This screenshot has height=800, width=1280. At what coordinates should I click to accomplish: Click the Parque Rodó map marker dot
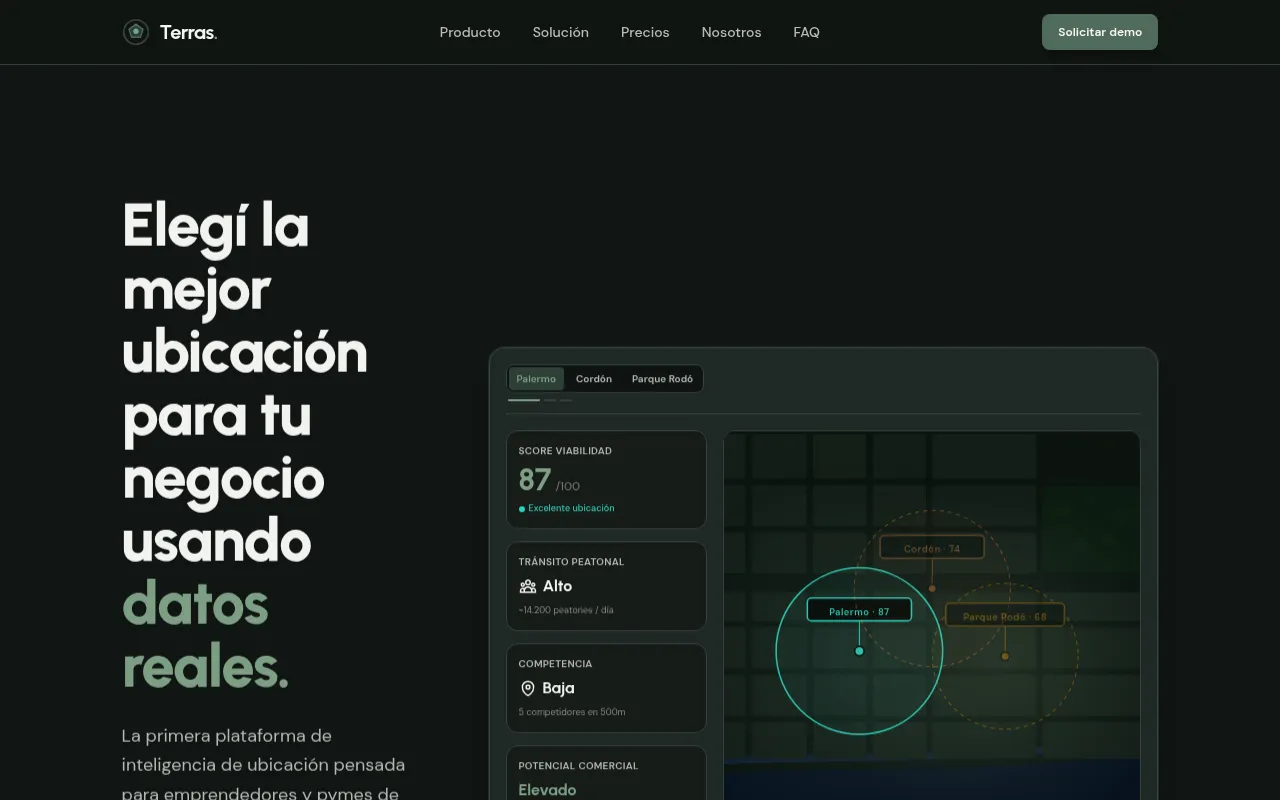pyautogui.click(x=1005, y=656)
